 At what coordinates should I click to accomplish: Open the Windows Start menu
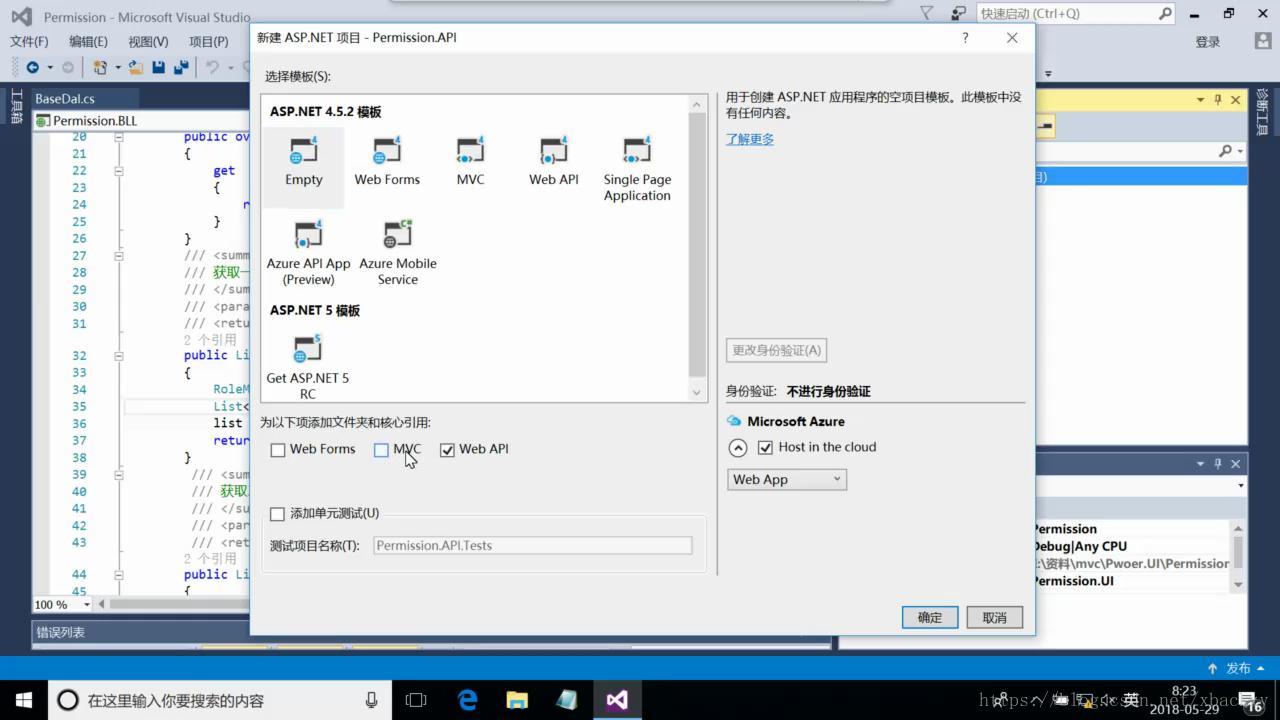[x=23, y=699]
